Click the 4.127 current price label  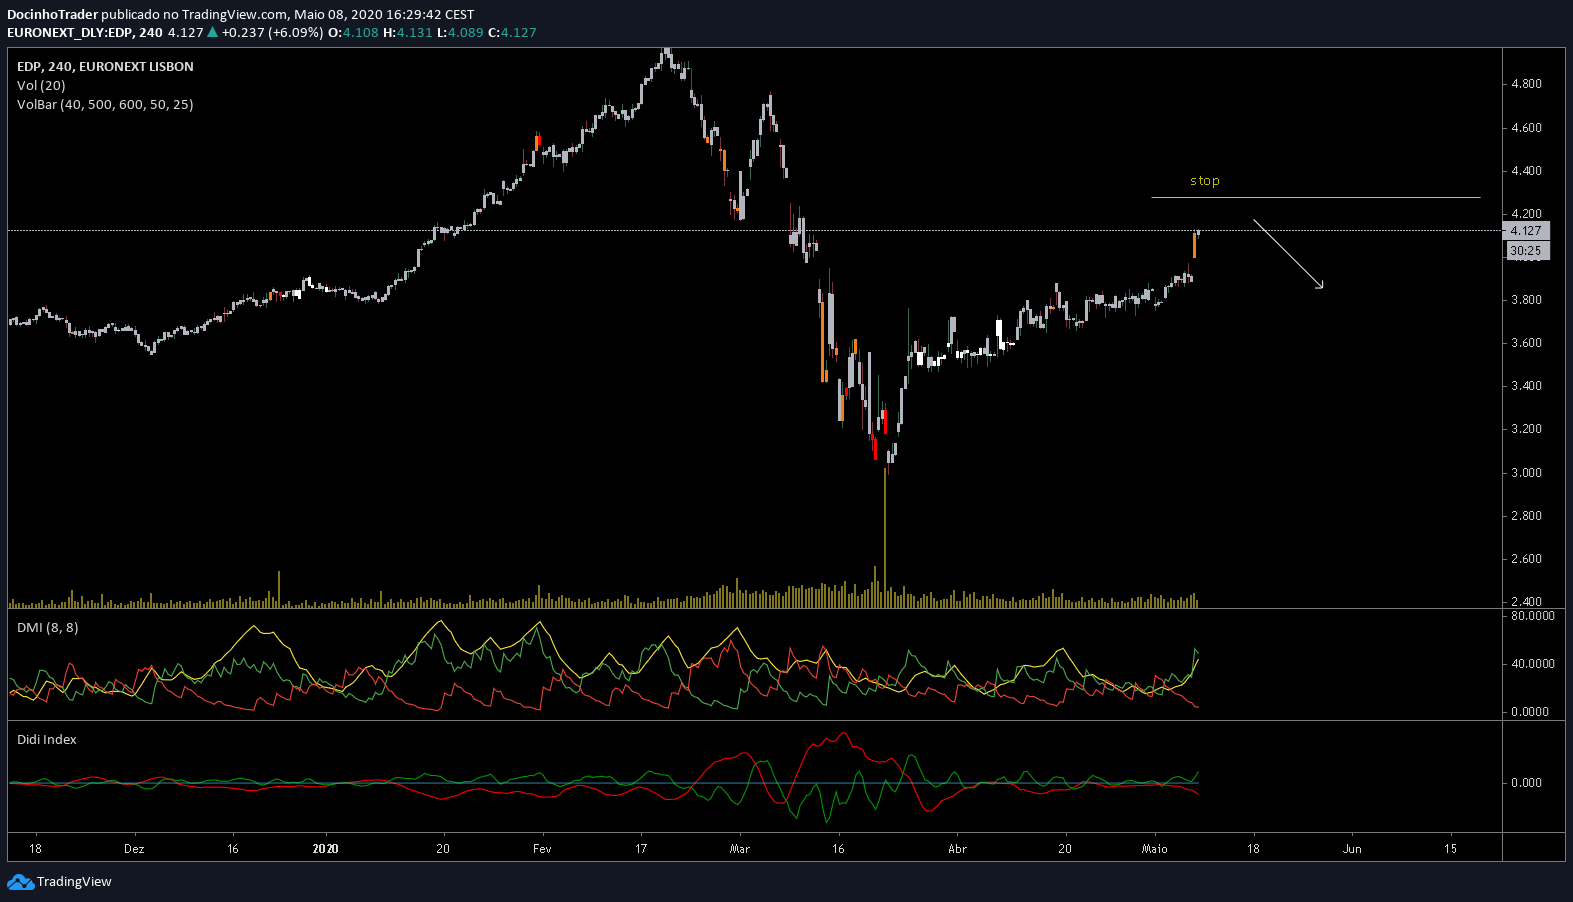click(x=1526, y=230)
